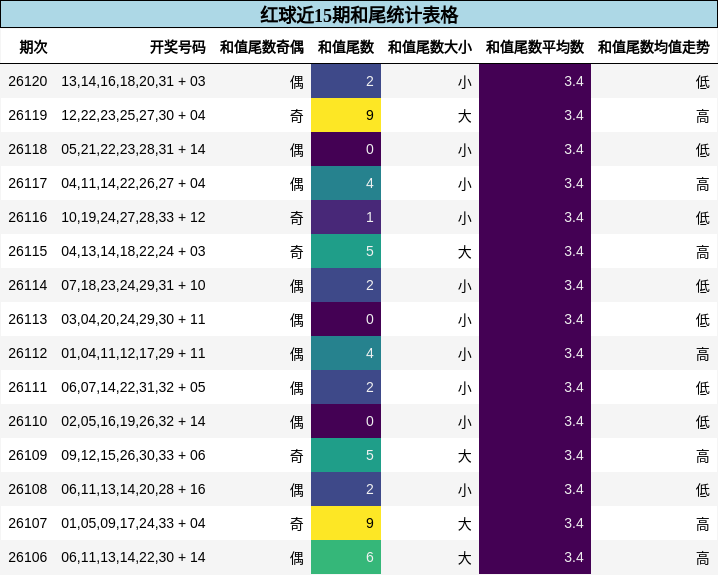718x575 pixels.
Task: Click 大 size cell in row 26115
Action: [x=465, y=252]
